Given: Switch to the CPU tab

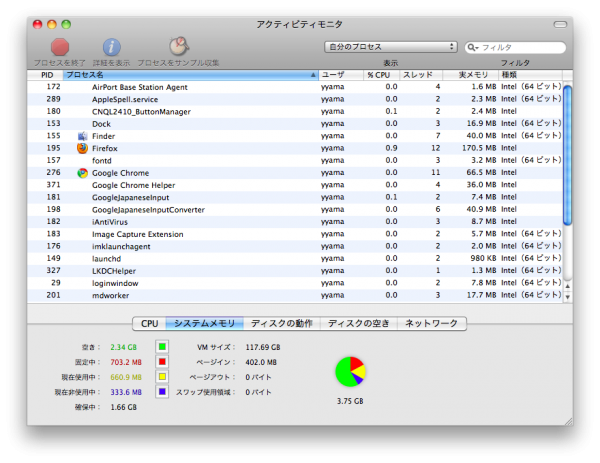Looking at the screenshot, I should click(149, 324).
